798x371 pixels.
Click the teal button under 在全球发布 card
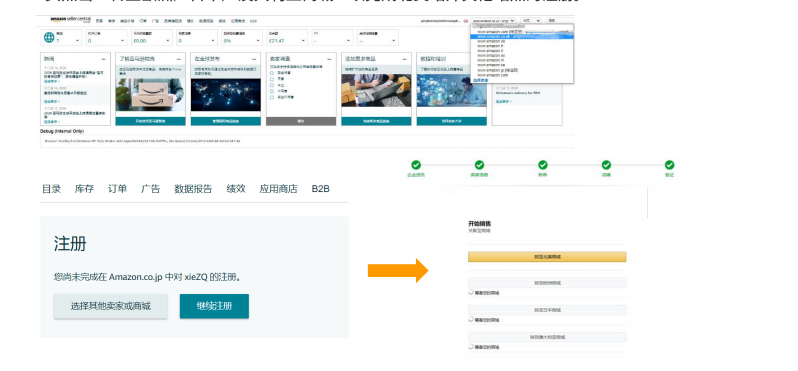point(225,121)
